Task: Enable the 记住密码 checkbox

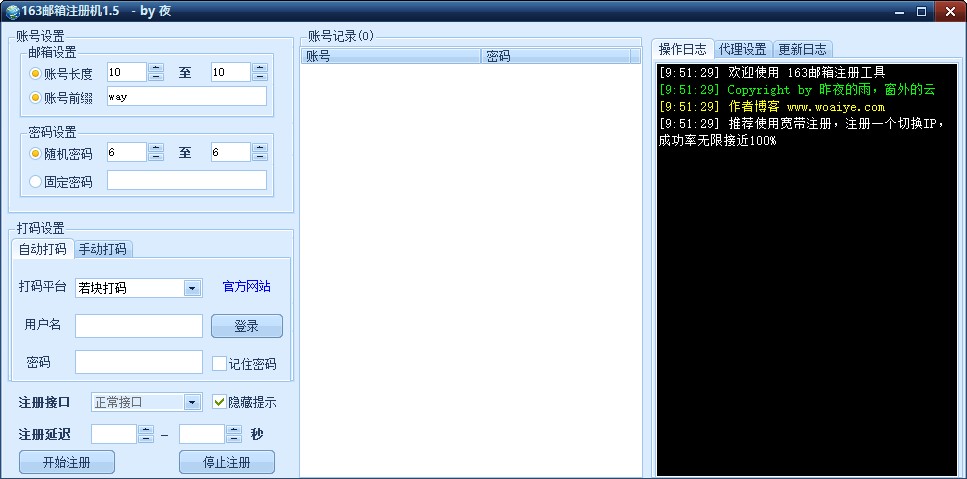Action: [x=220, y=364]
